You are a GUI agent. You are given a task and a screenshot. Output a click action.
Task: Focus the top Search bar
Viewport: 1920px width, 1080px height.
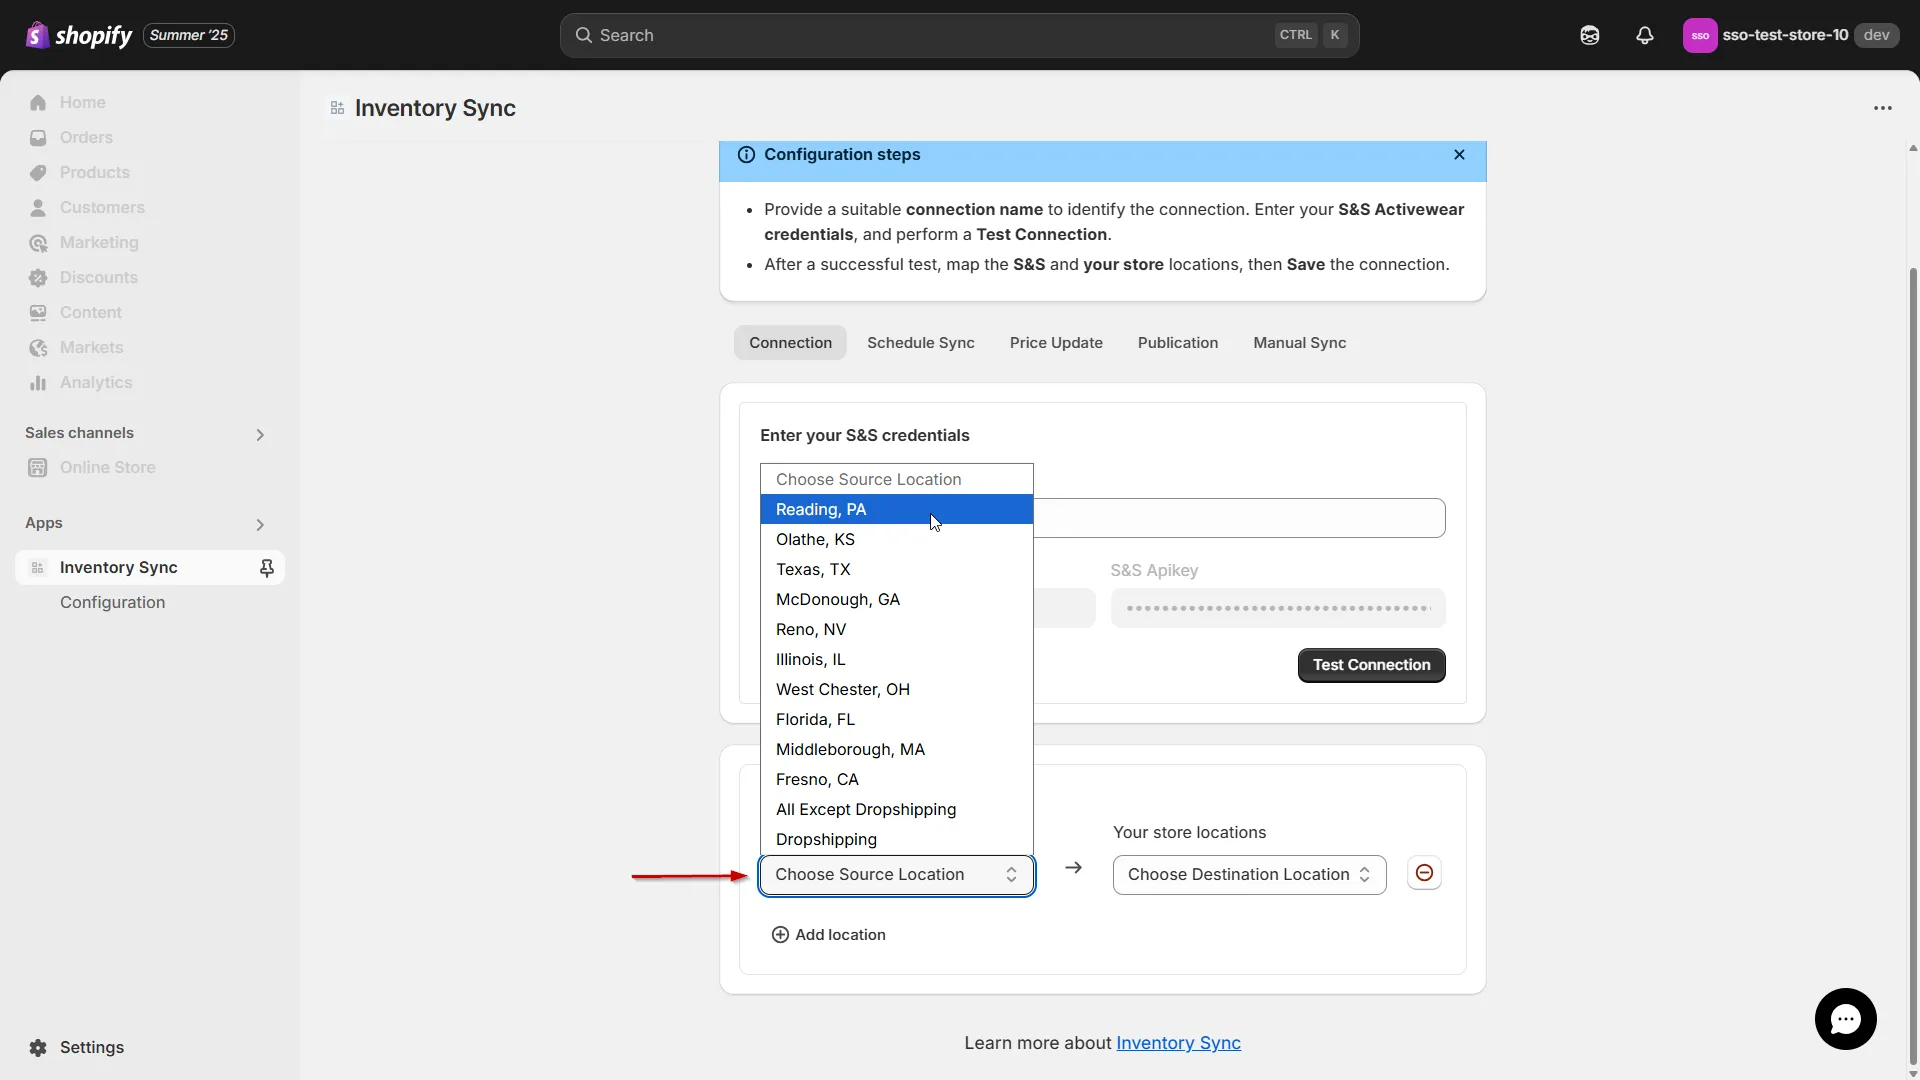point(959,35)
